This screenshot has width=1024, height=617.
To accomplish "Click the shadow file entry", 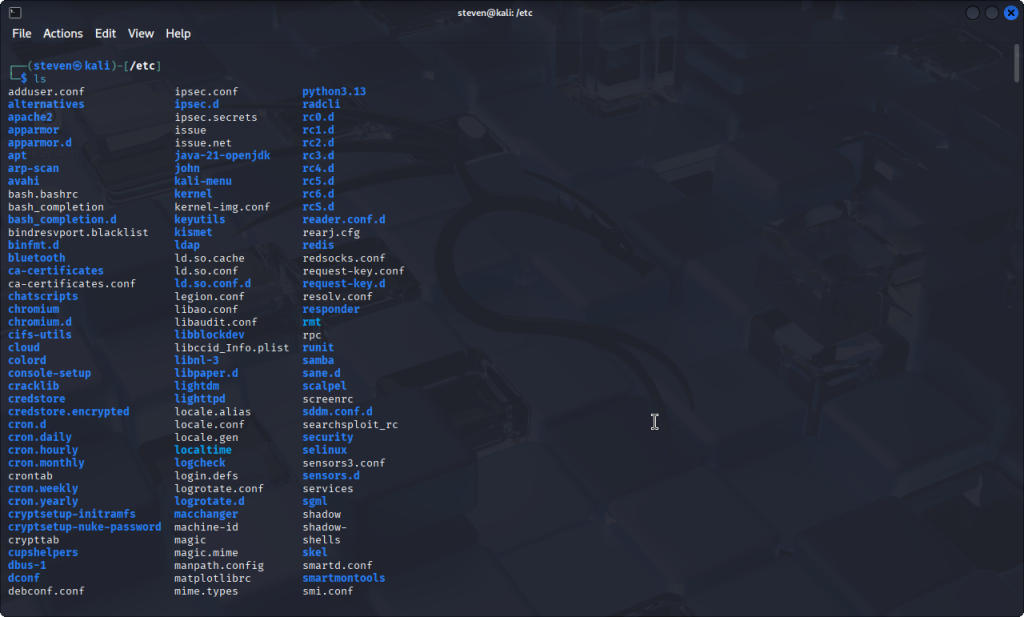I will (321, 514).
